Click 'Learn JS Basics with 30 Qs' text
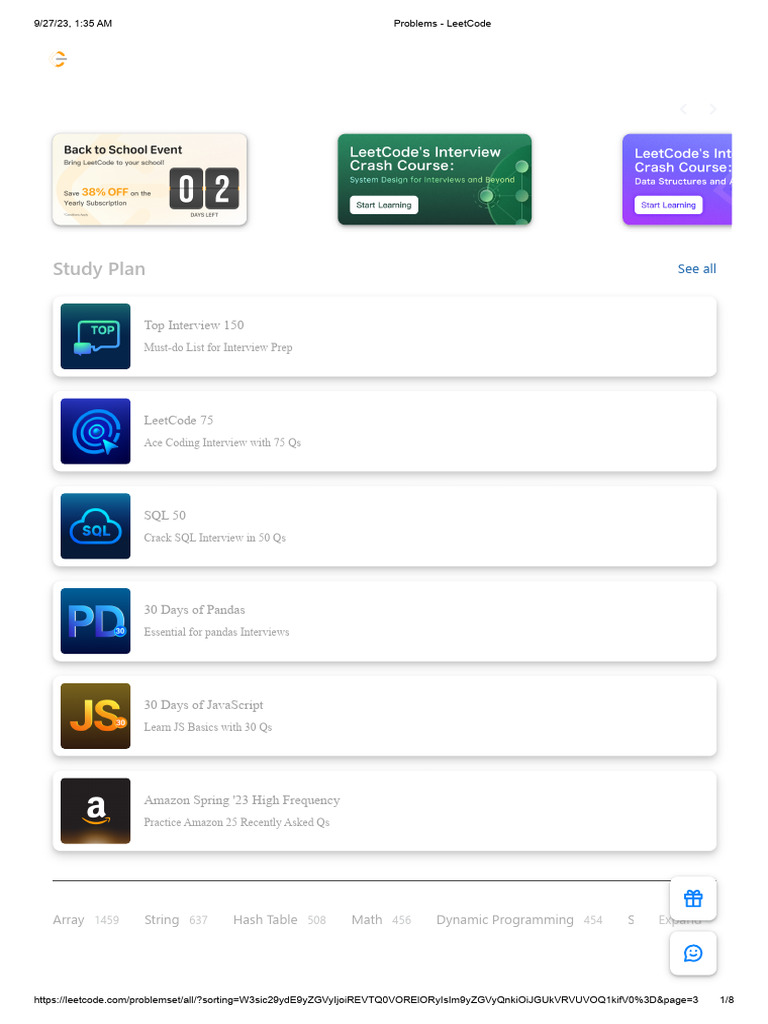 coord(208,727)
